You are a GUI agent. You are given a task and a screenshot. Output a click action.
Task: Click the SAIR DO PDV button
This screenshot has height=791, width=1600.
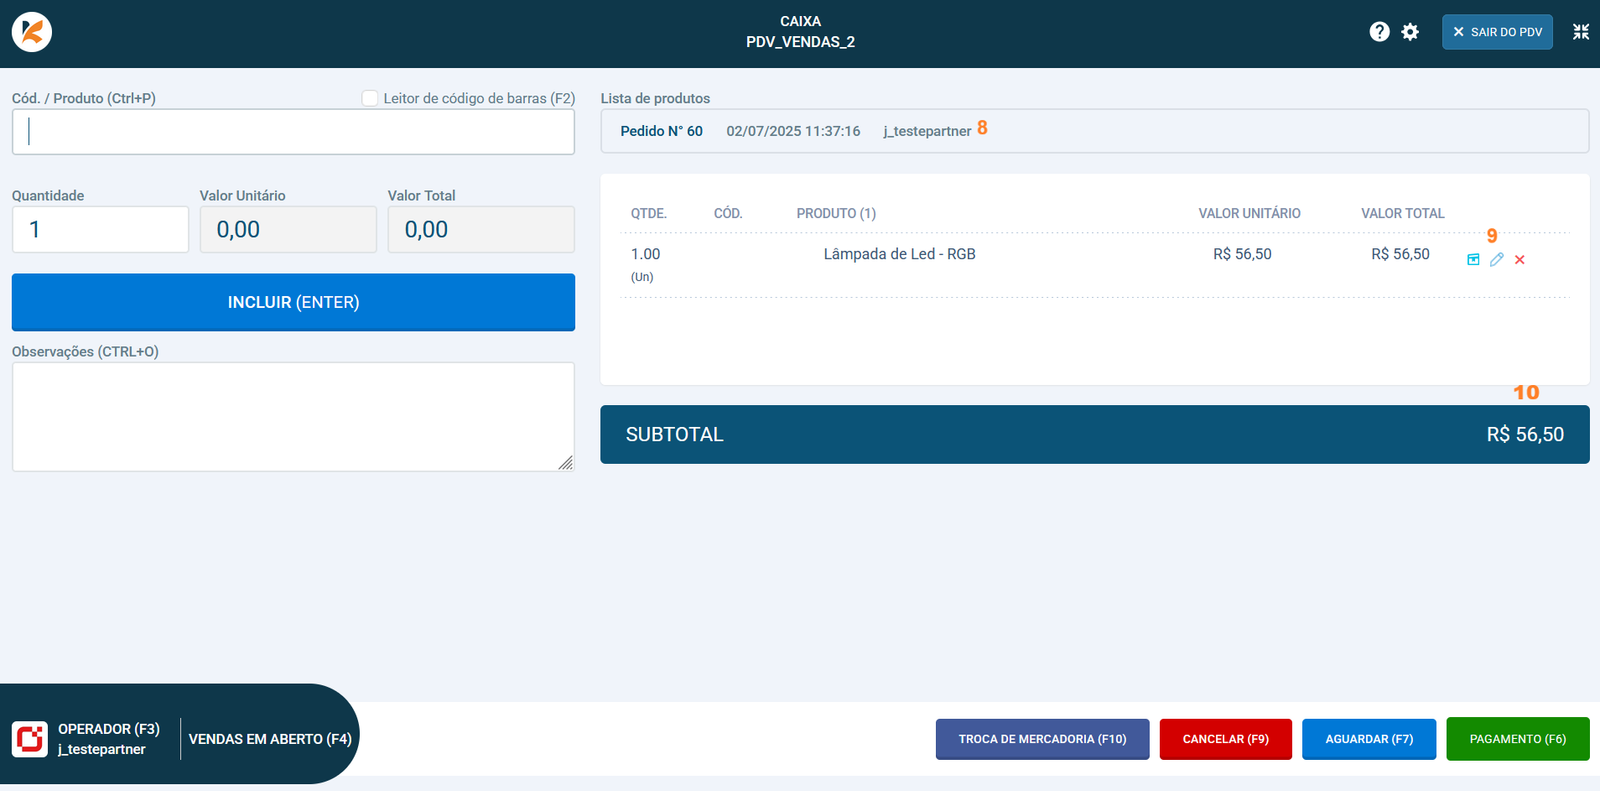(1496, 32)
